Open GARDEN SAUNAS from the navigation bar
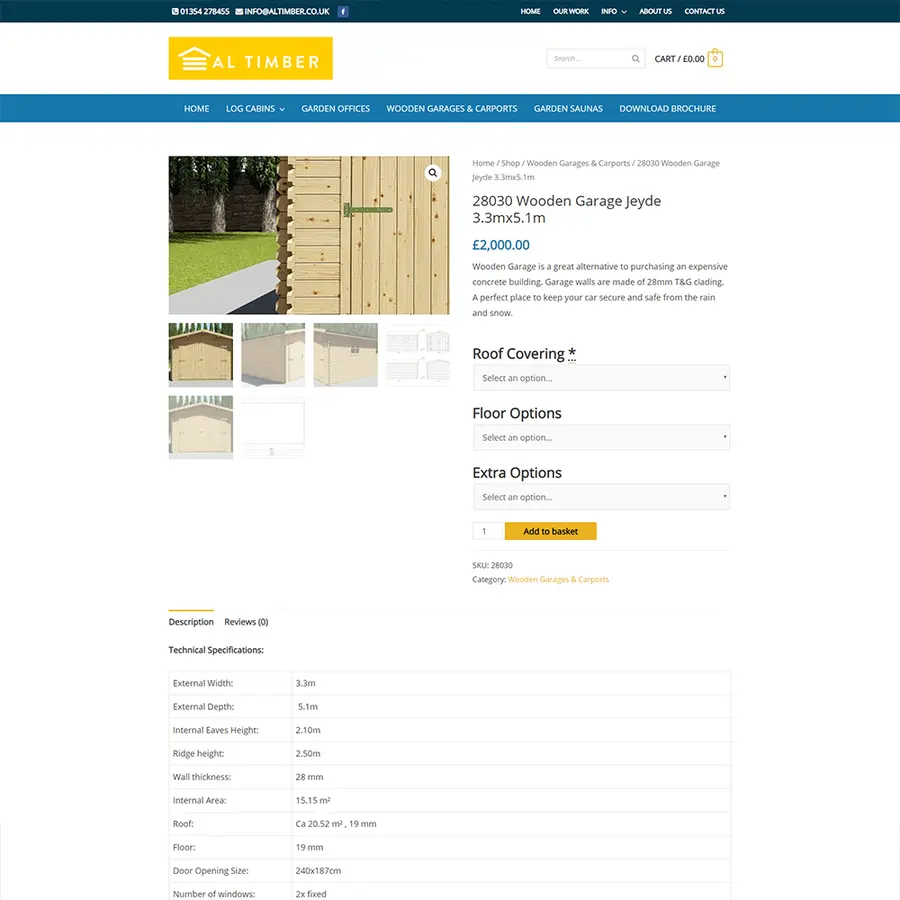 tap(568, 108)
